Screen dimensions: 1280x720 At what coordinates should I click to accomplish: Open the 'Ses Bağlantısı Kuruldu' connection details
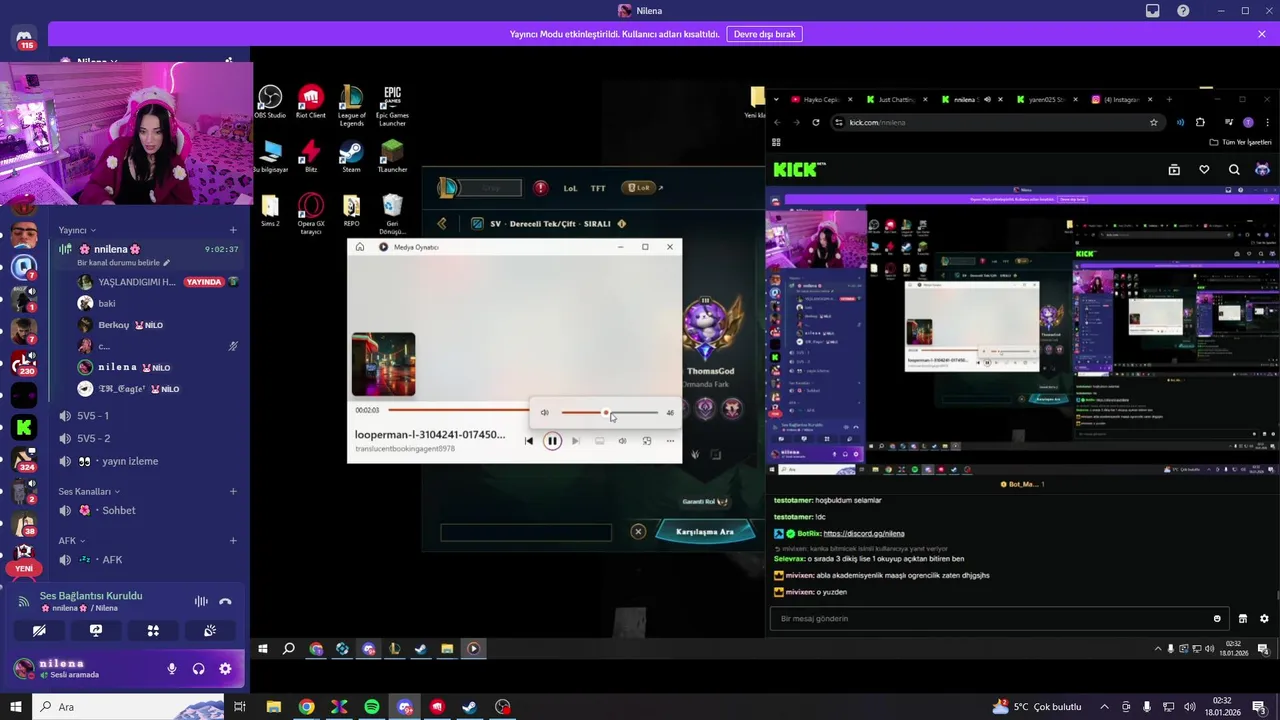pos(91,596)
